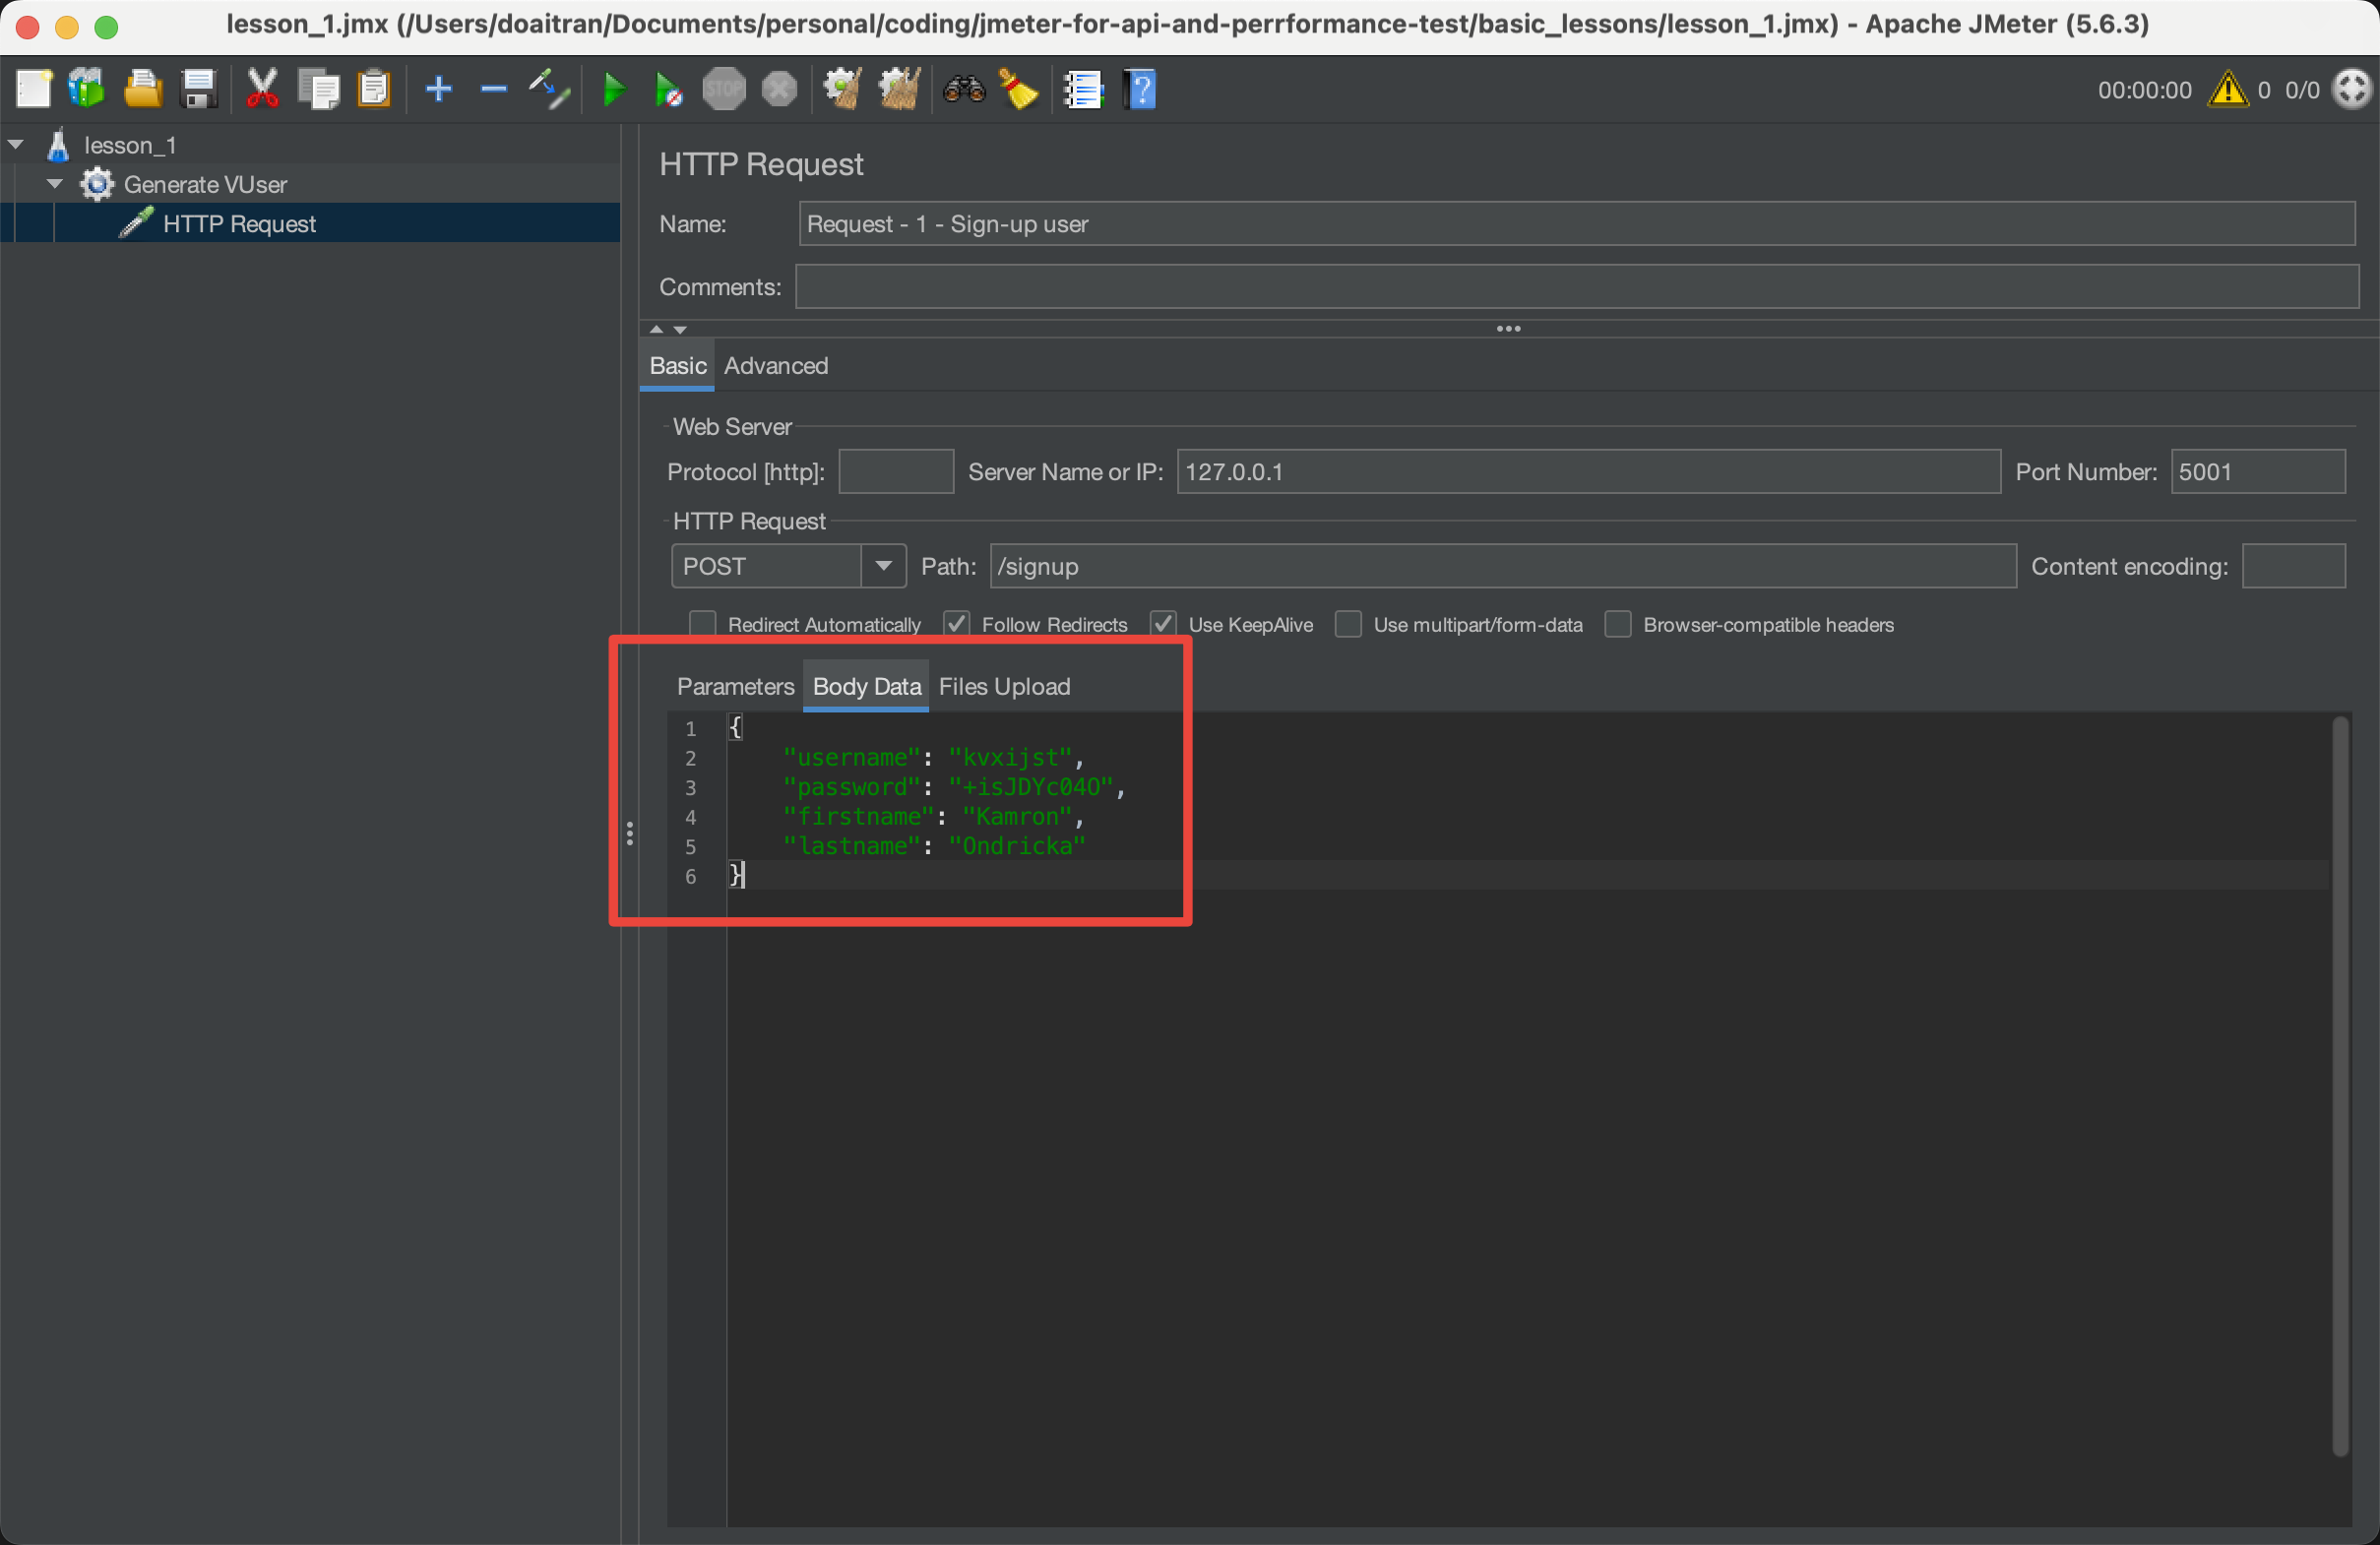
Task: Click the remote engines status icon
Action: point(2352,89)
